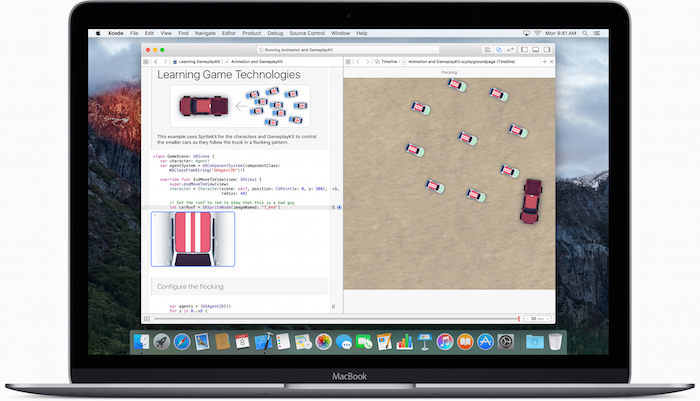Click the result button beside var agents line

333,306
